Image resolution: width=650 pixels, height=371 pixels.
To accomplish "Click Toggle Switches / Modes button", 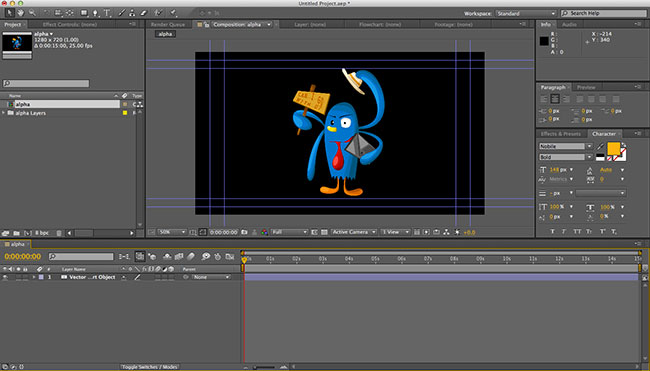I will 149,367.
